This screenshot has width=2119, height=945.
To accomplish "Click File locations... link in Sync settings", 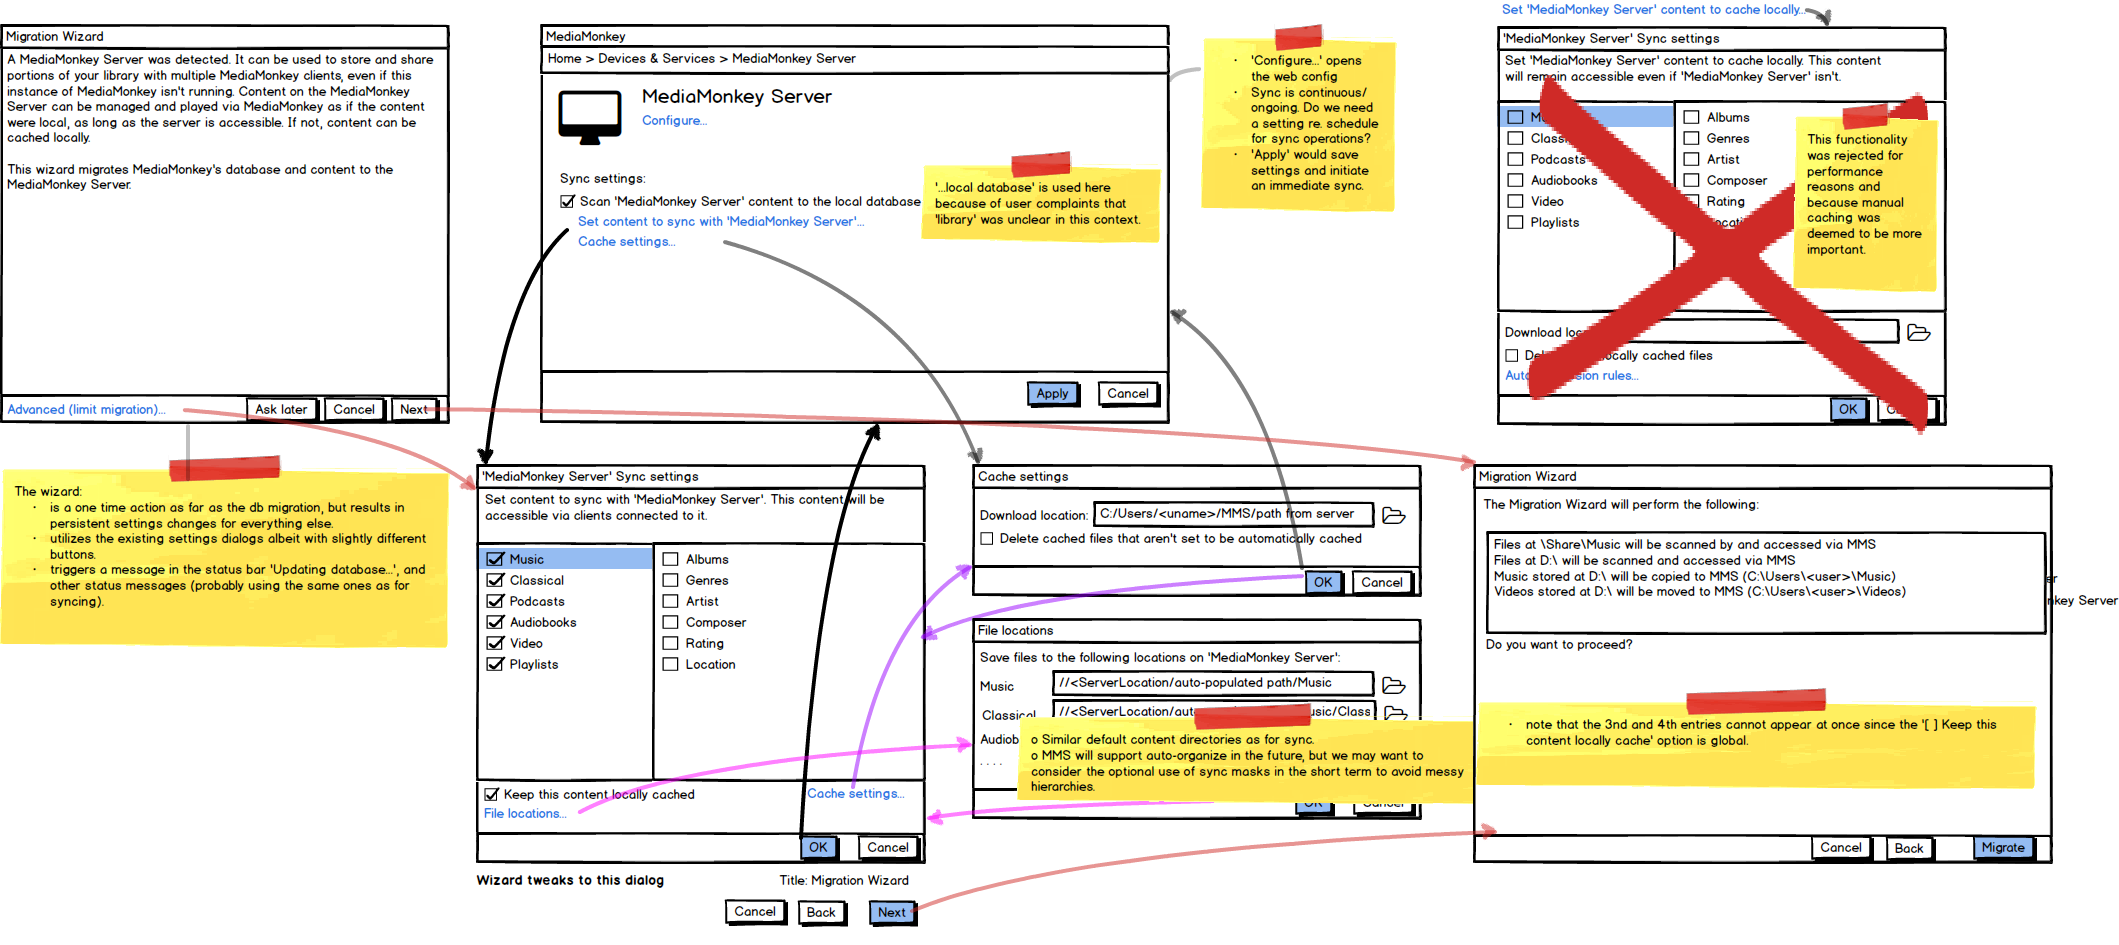I will click(525, 814).
